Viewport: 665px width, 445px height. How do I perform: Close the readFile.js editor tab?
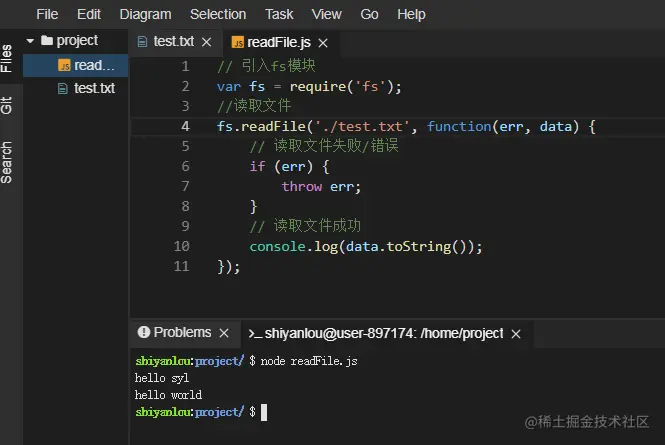[x=323, y=43]
